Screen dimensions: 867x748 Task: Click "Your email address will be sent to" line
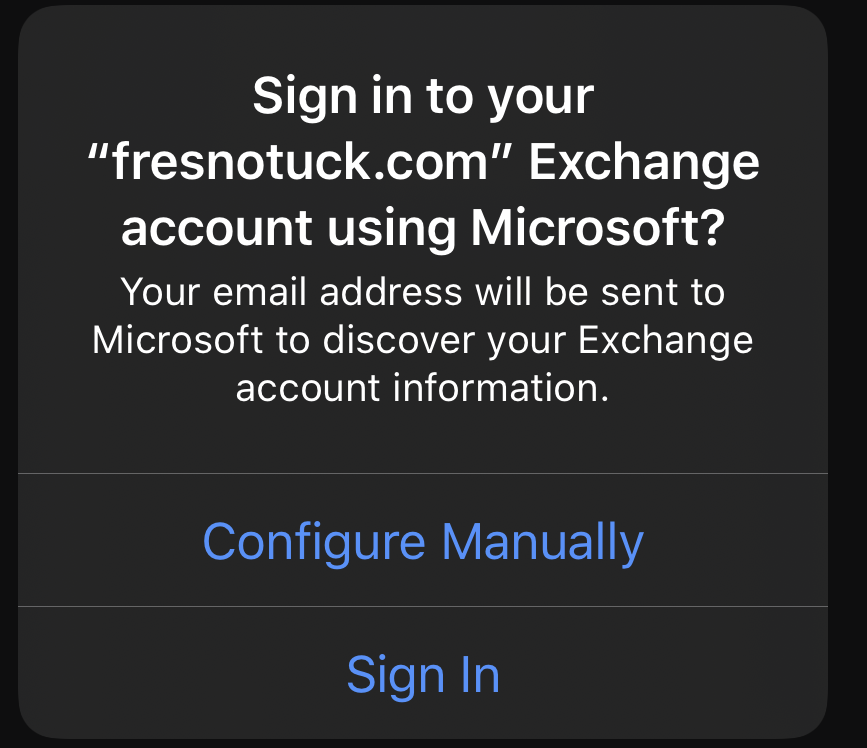point(423,292)
